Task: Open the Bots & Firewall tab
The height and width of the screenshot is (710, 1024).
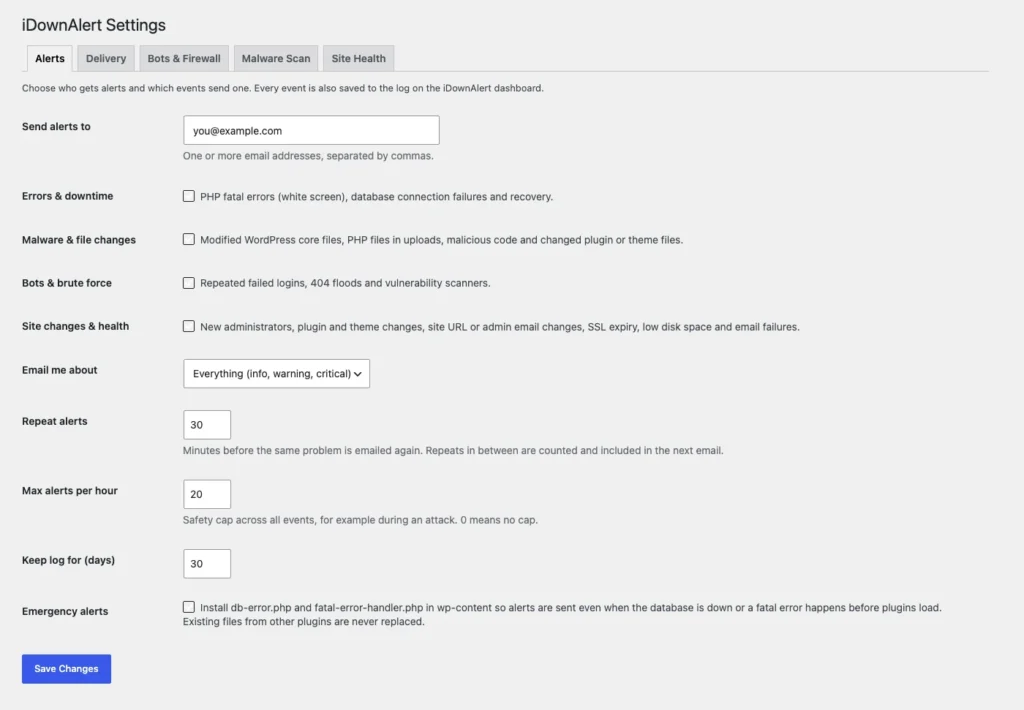Action: click(184, 58)
